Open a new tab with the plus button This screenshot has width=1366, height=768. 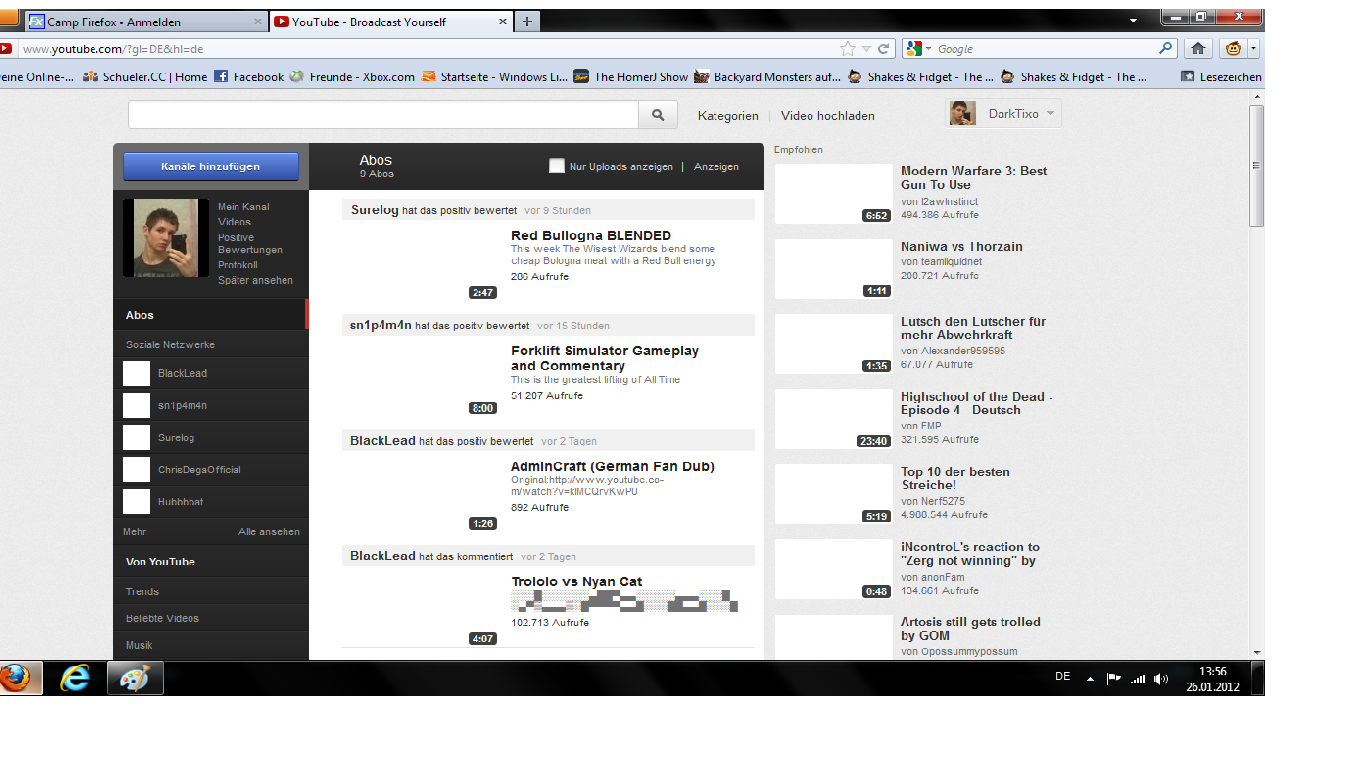click(527, 21)
